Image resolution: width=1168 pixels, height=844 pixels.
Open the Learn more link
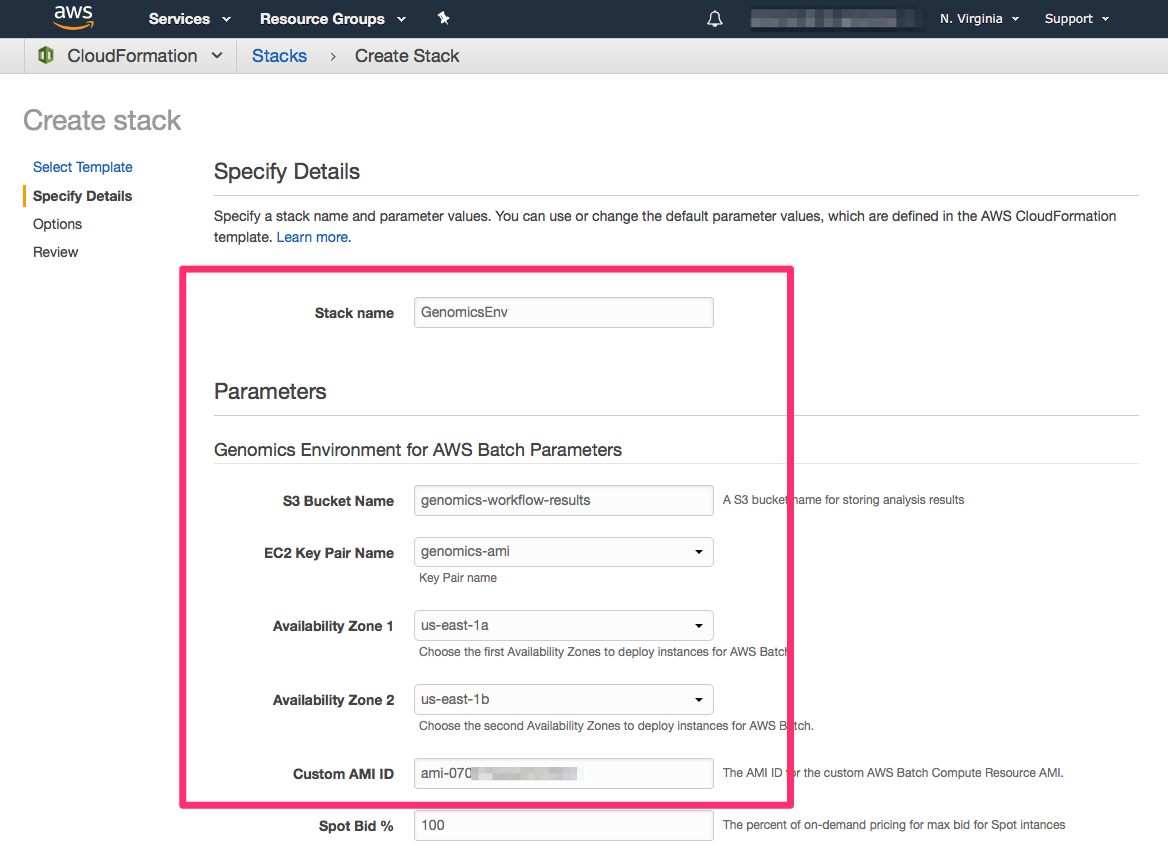click(x=314, y=237)
